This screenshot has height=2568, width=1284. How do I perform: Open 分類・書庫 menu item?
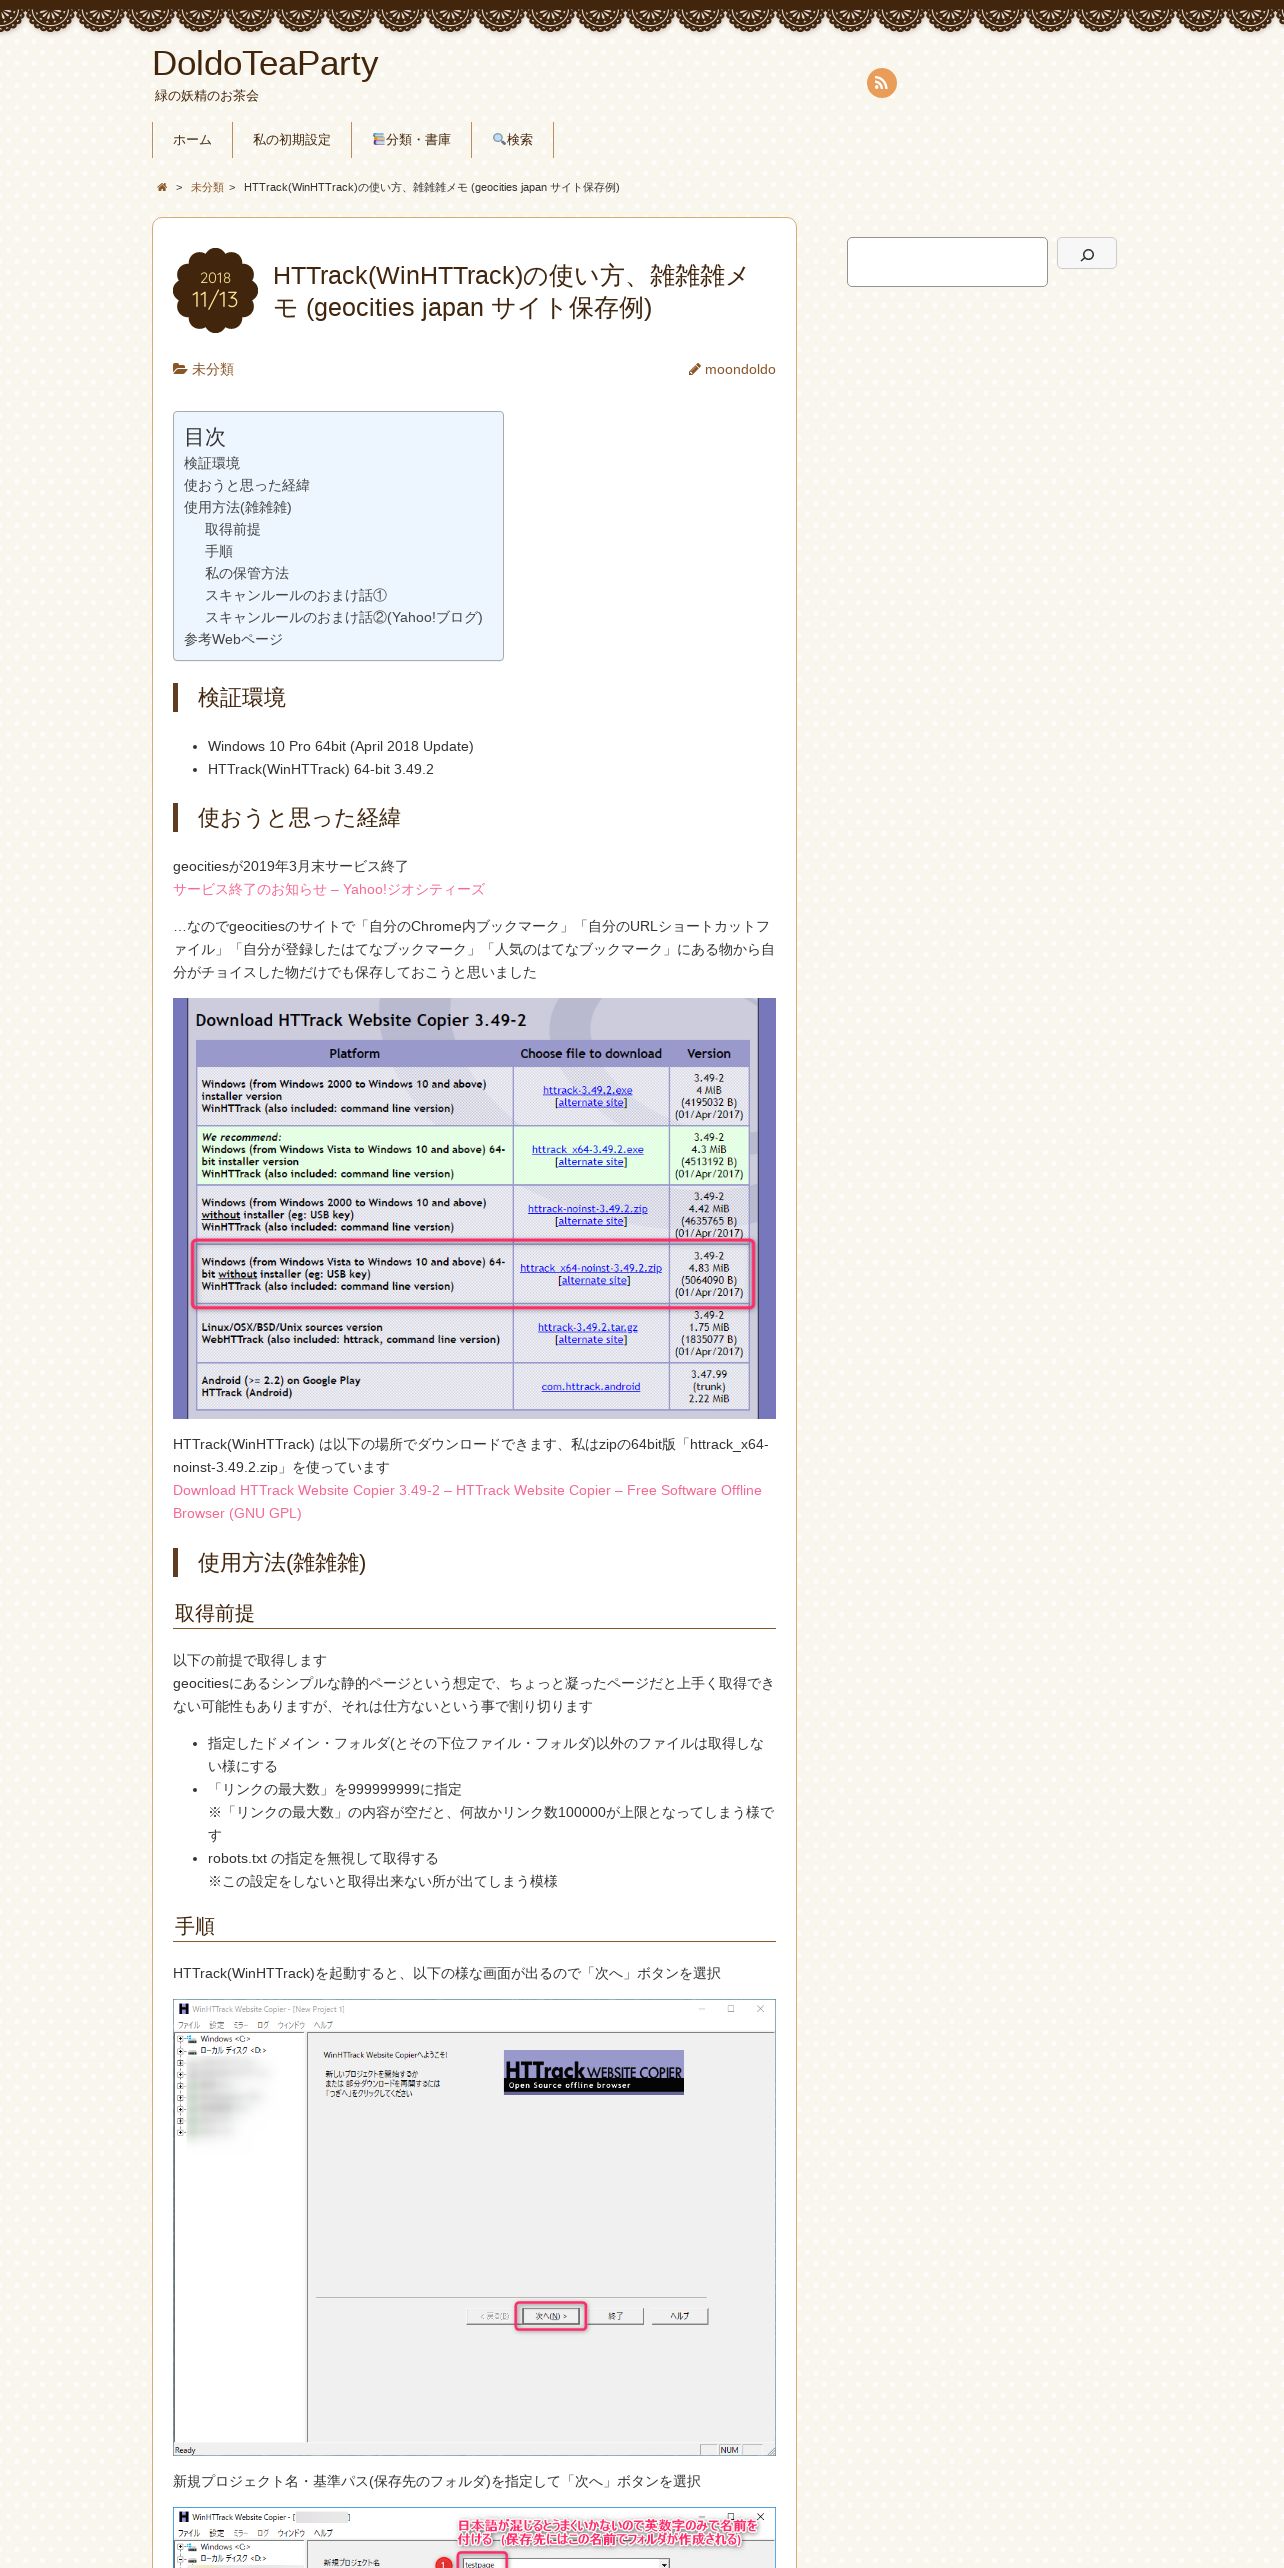click(x=412, y=140)
